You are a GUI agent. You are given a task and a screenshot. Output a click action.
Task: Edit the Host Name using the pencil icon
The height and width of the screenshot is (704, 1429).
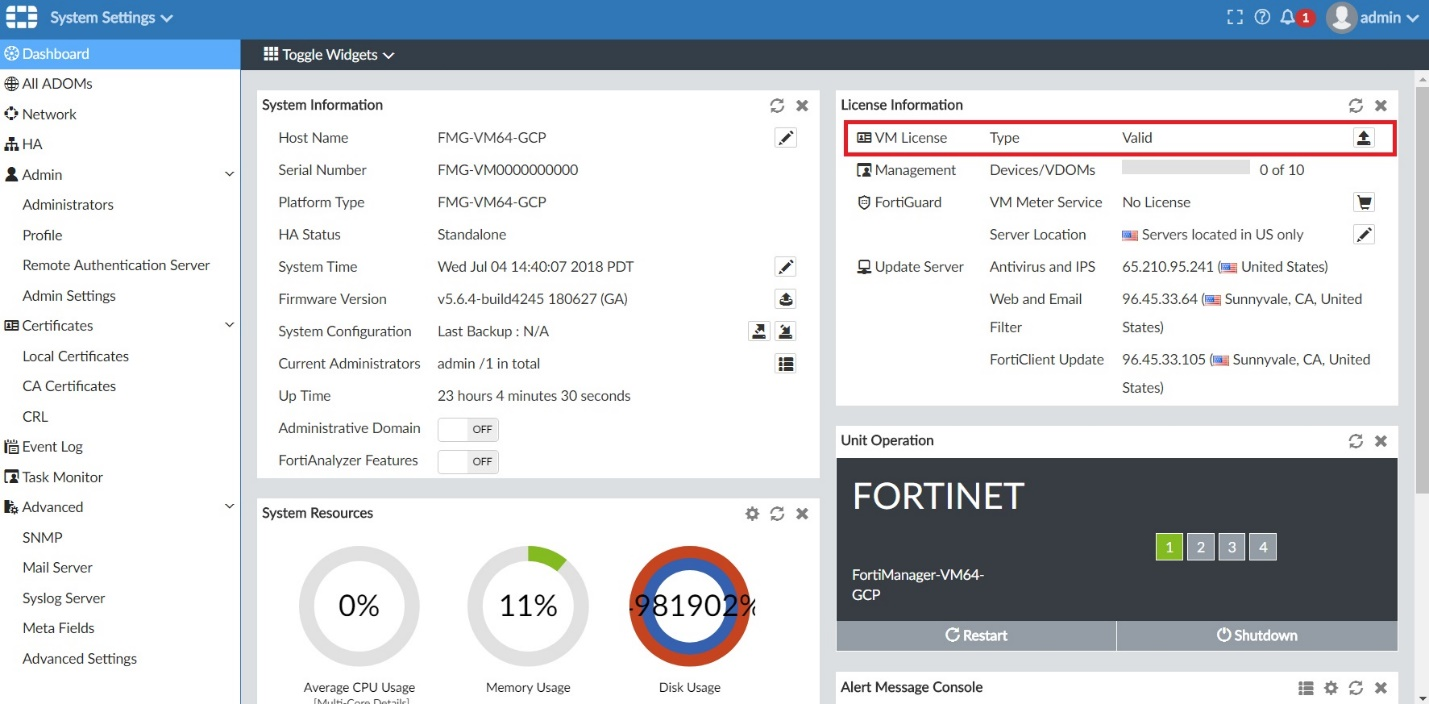[786, 137]
